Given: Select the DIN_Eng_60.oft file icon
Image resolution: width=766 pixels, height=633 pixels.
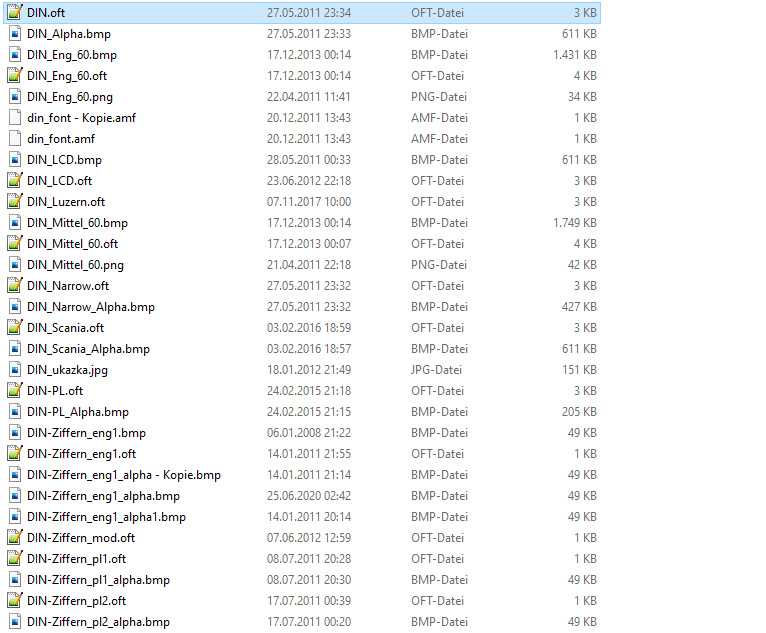Looking at the screenshot, I should click(x=15, y=75).
